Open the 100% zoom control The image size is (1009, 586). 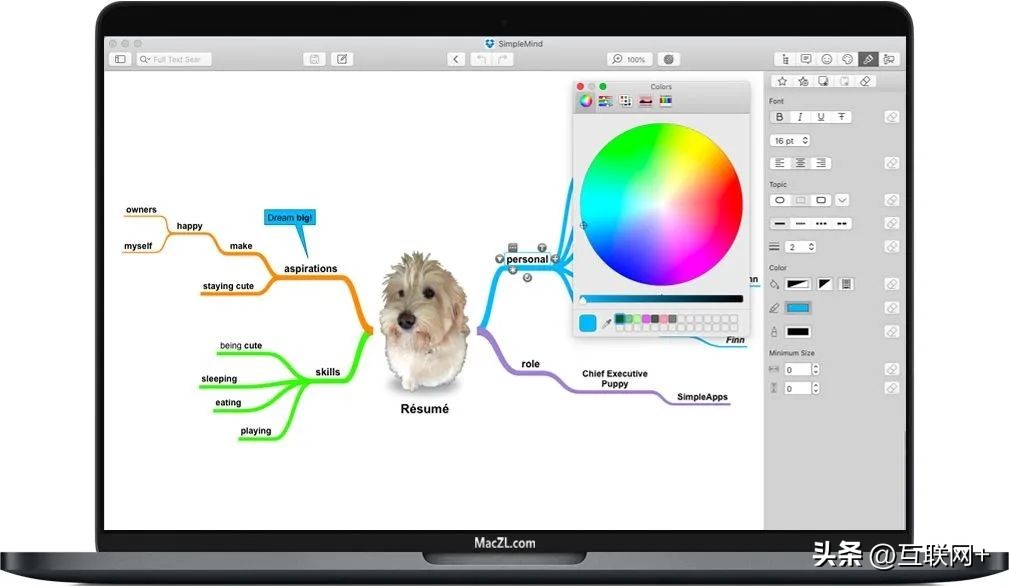(x=629, y=59)
